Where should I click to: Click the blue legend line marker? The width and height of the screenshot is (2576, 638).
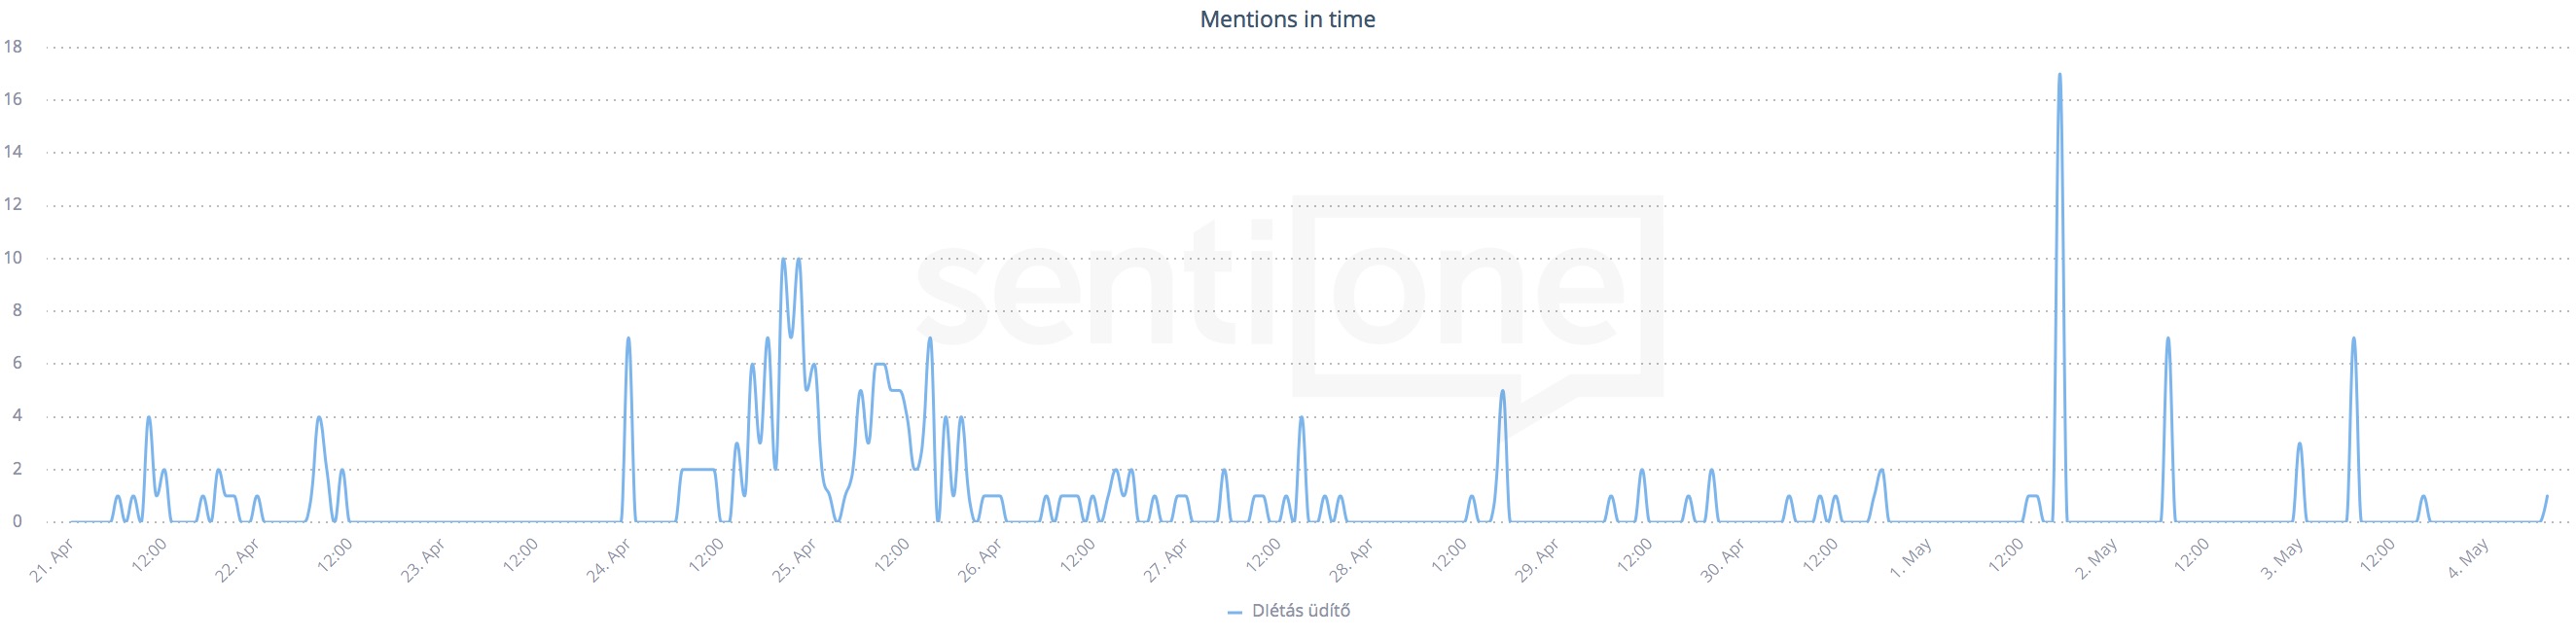coord(1234,612)
